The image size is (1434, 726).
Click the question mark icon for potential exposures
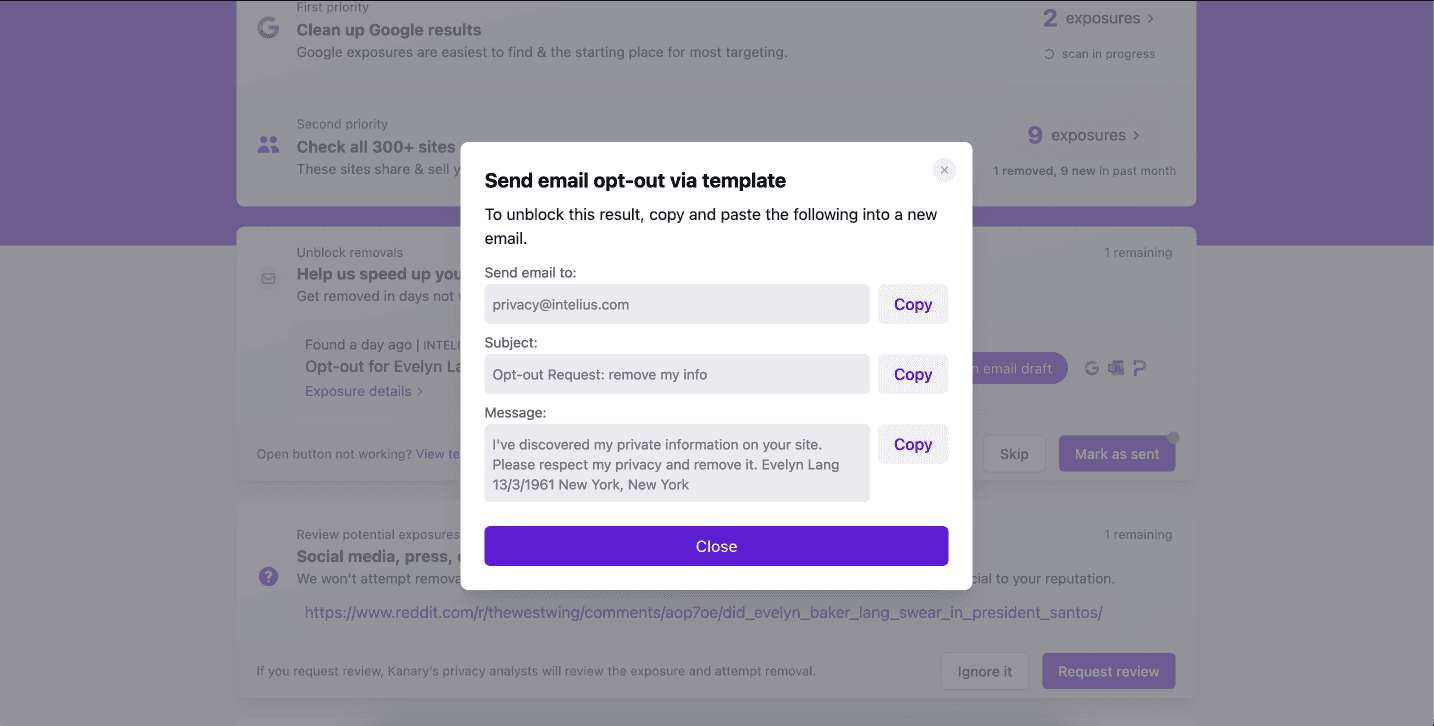click(268, 576)
